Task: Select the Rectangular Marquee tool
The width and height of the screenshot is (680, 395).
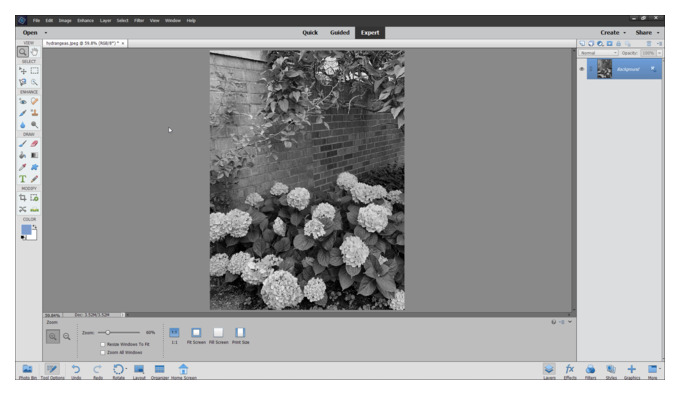Action: pyautogui.click(x=35, y=71)
